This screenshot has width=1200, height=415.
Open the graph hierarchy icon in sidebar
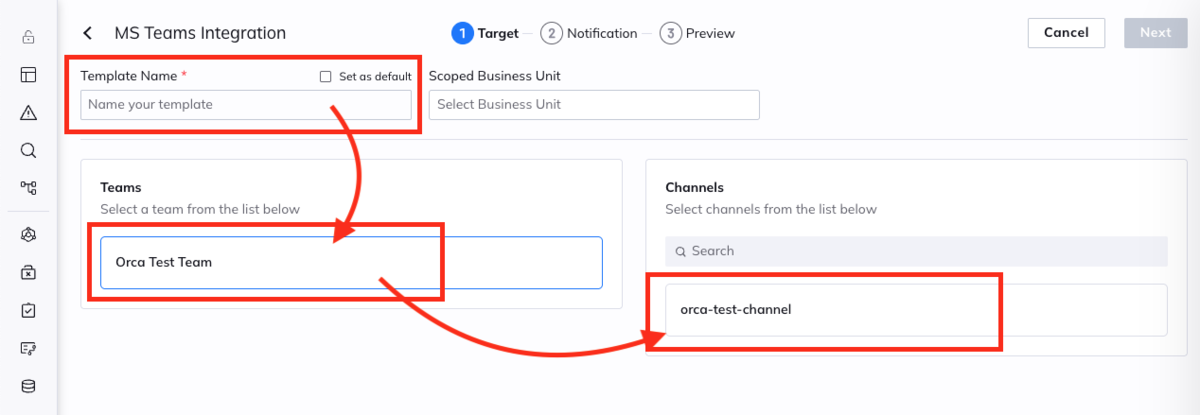29,187
